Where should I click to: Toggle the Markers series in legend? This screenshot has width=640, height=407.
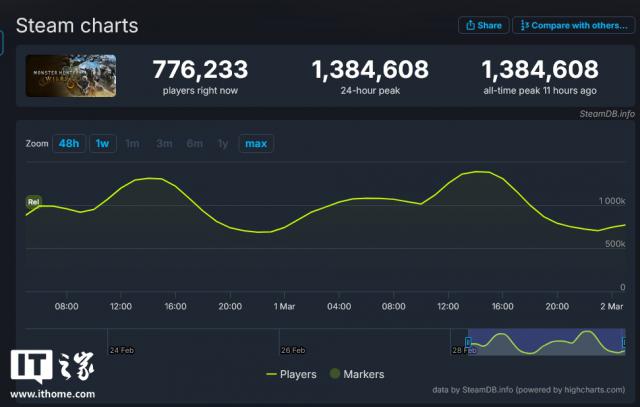[355, 374]
